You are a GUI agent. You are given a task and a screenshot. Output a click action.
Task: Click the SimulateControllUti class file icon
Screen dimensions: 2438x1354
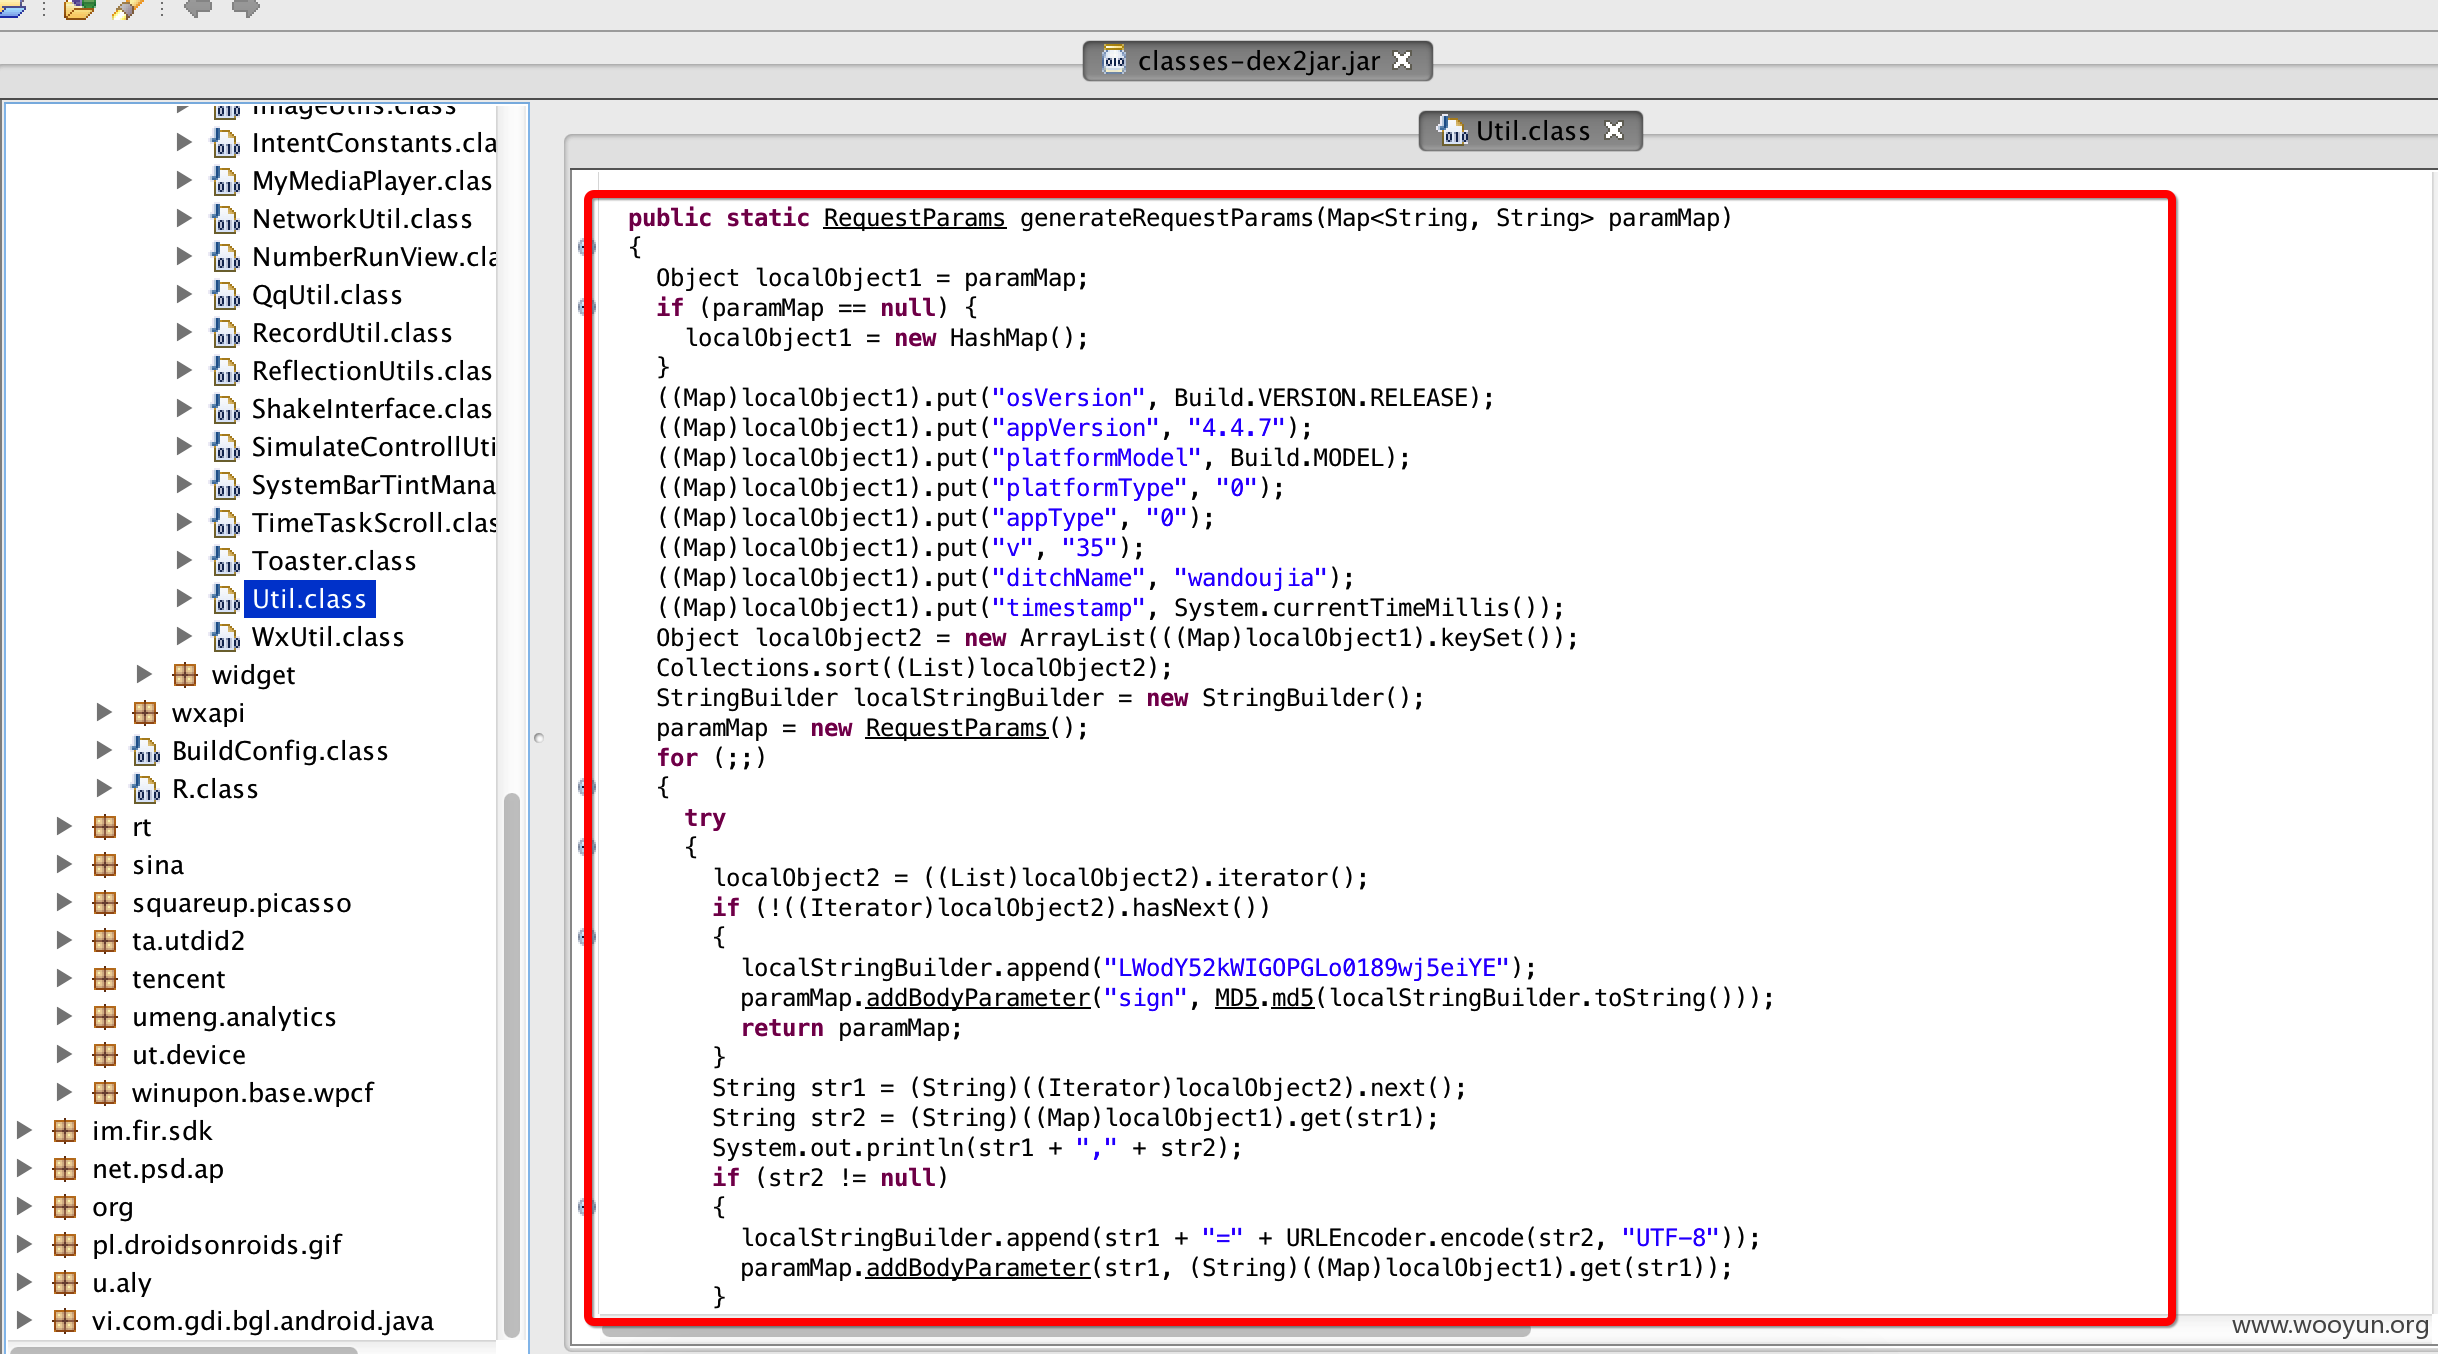227,447
